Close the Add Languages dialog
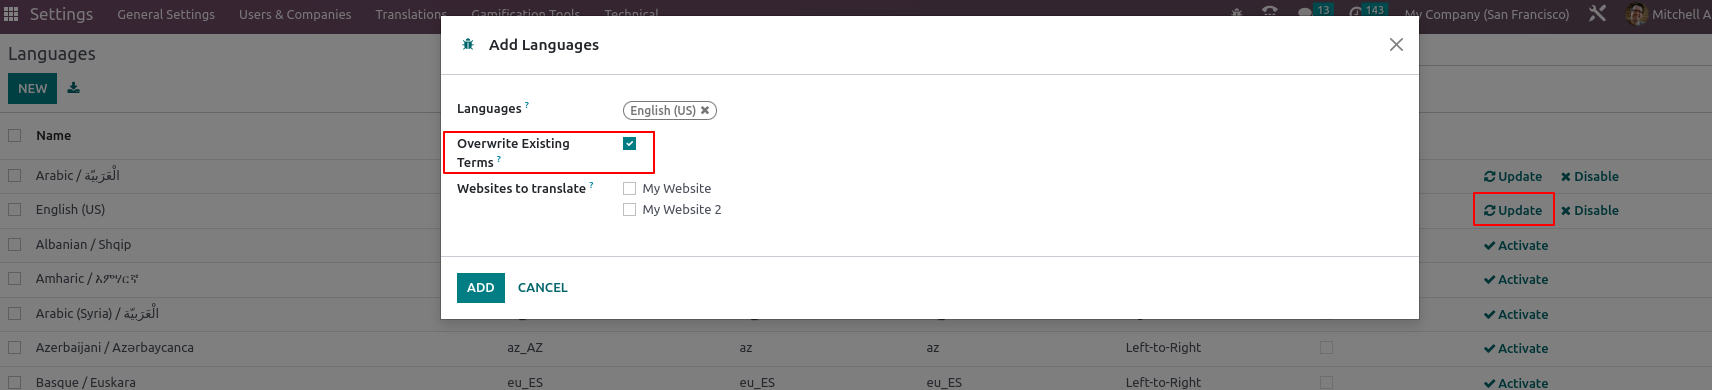Viewport: 1712px width, 390px height. 1396,45
